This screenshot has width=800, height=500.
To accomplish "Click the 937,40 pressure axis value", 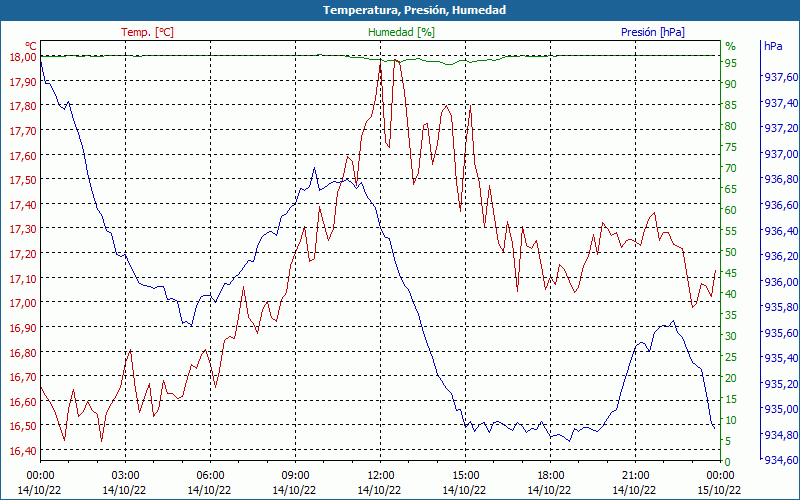I will (781, 103).
